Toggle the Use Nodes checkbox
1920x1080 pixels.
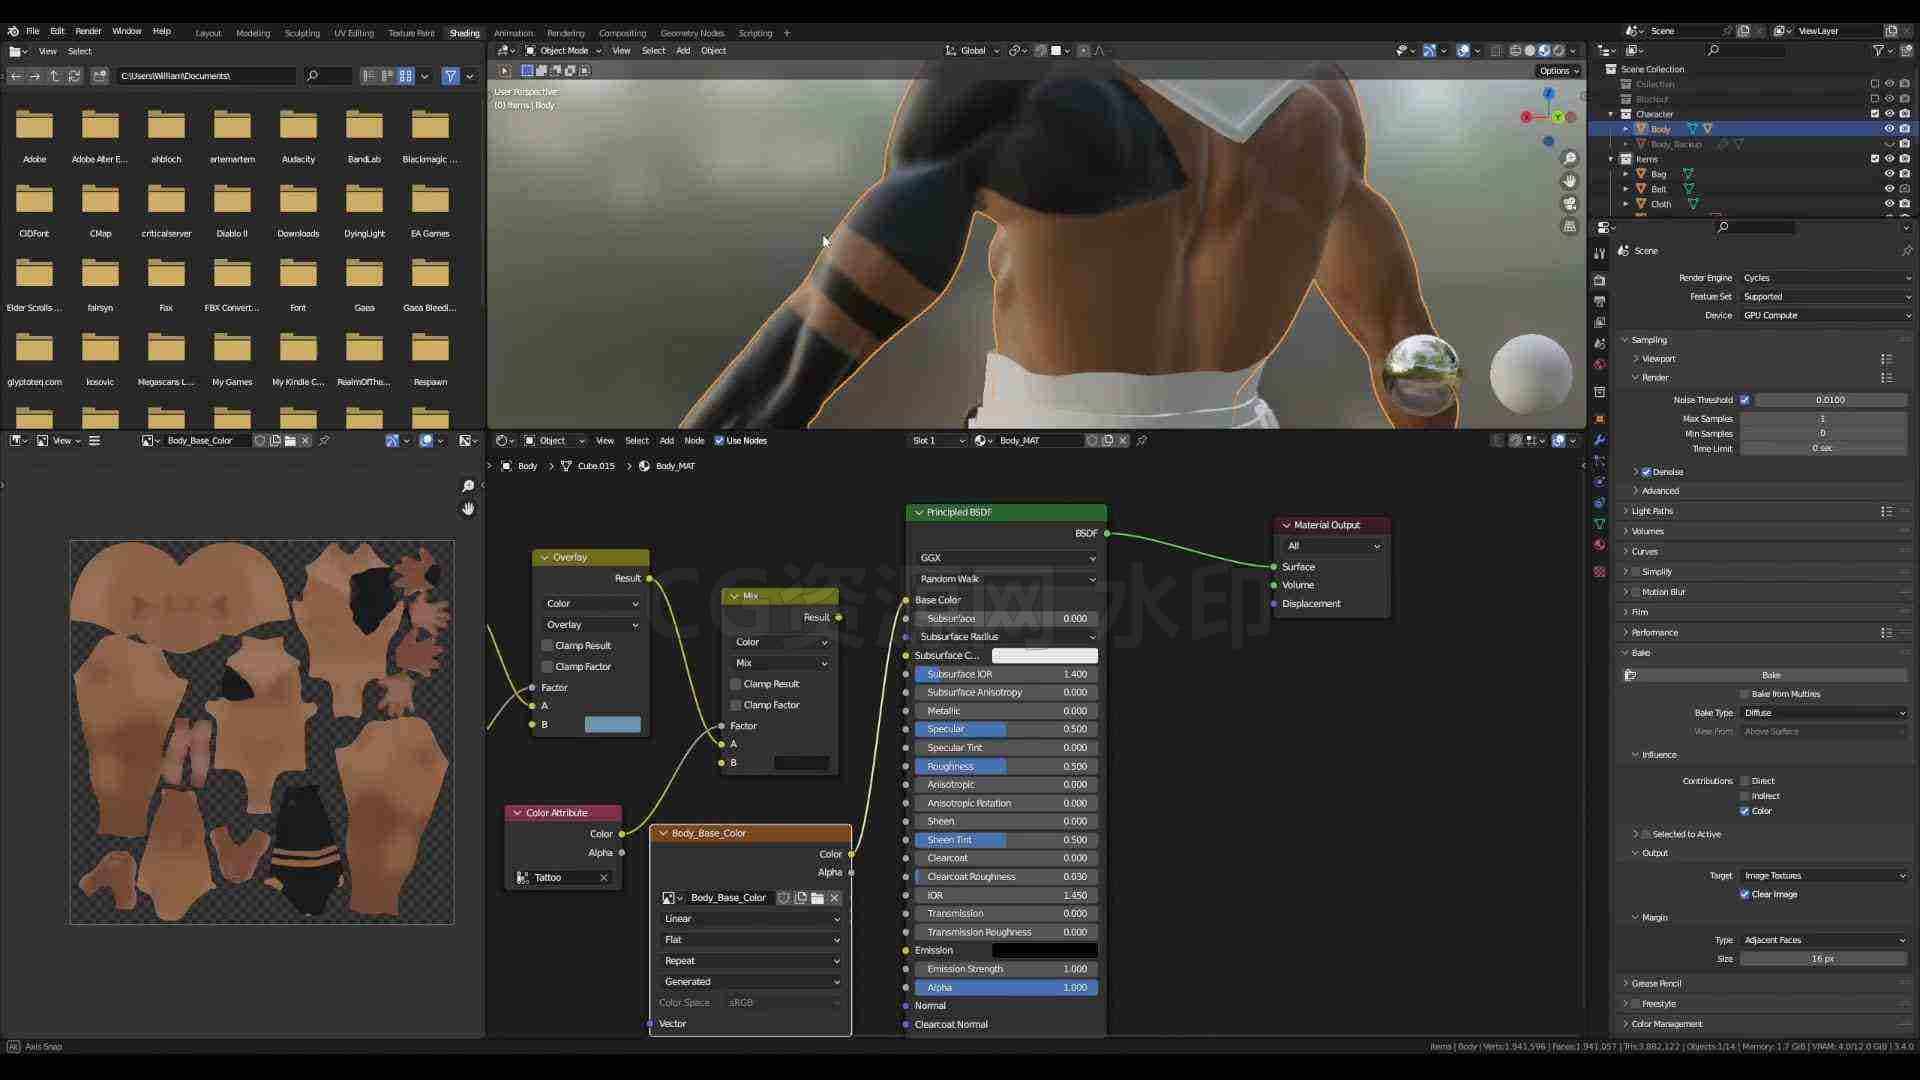(x=719, y=441)
